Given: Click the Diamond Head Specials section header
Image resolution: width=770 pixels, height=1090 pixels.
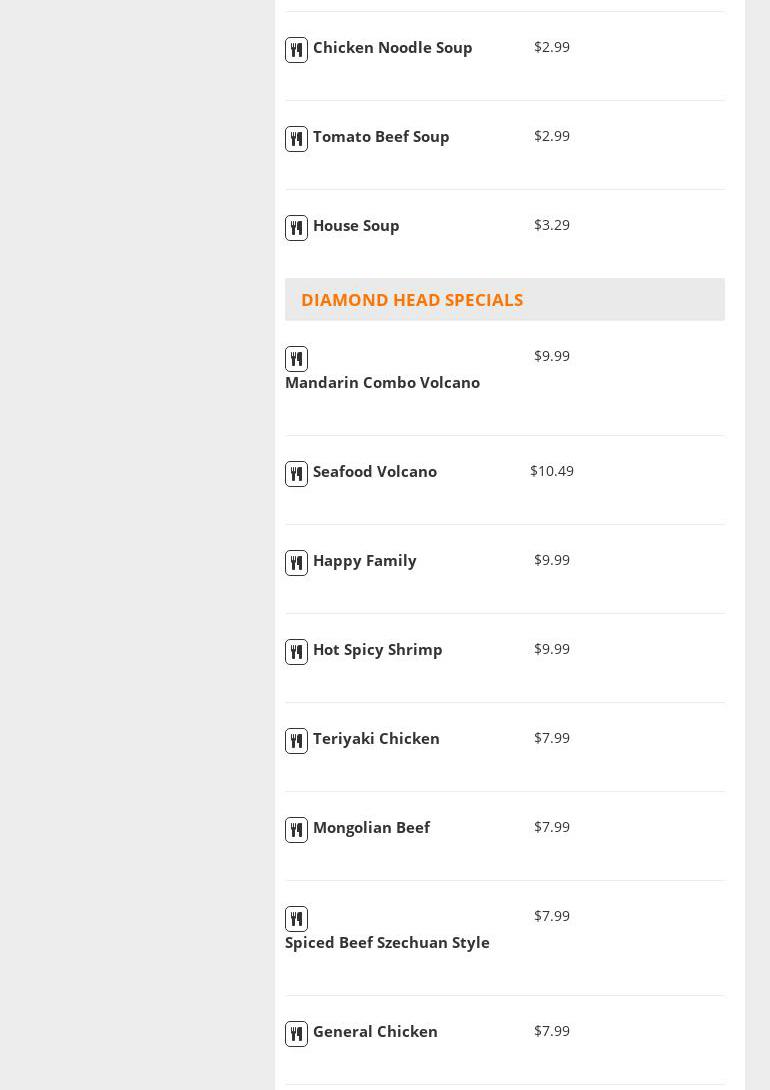Looking at the screenshot, I should tap(412, 300).
